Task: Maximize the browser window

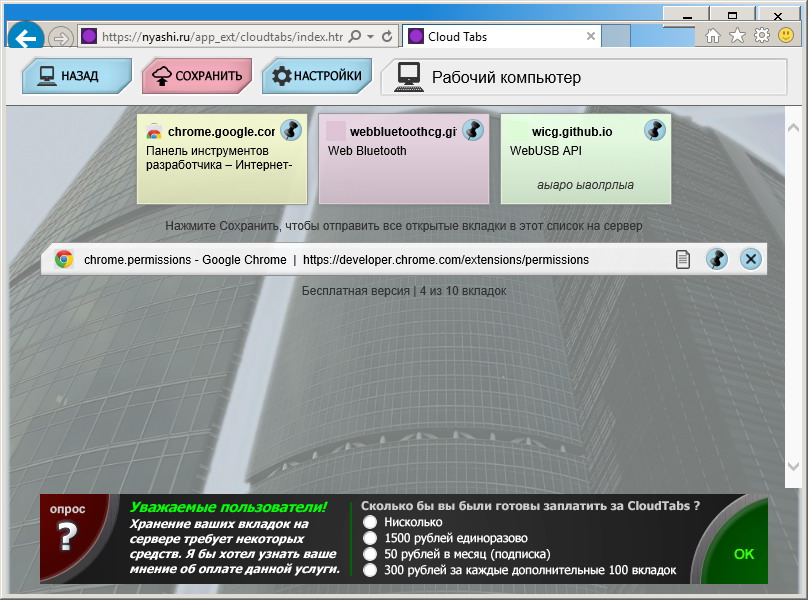Action: click(732, 14)
